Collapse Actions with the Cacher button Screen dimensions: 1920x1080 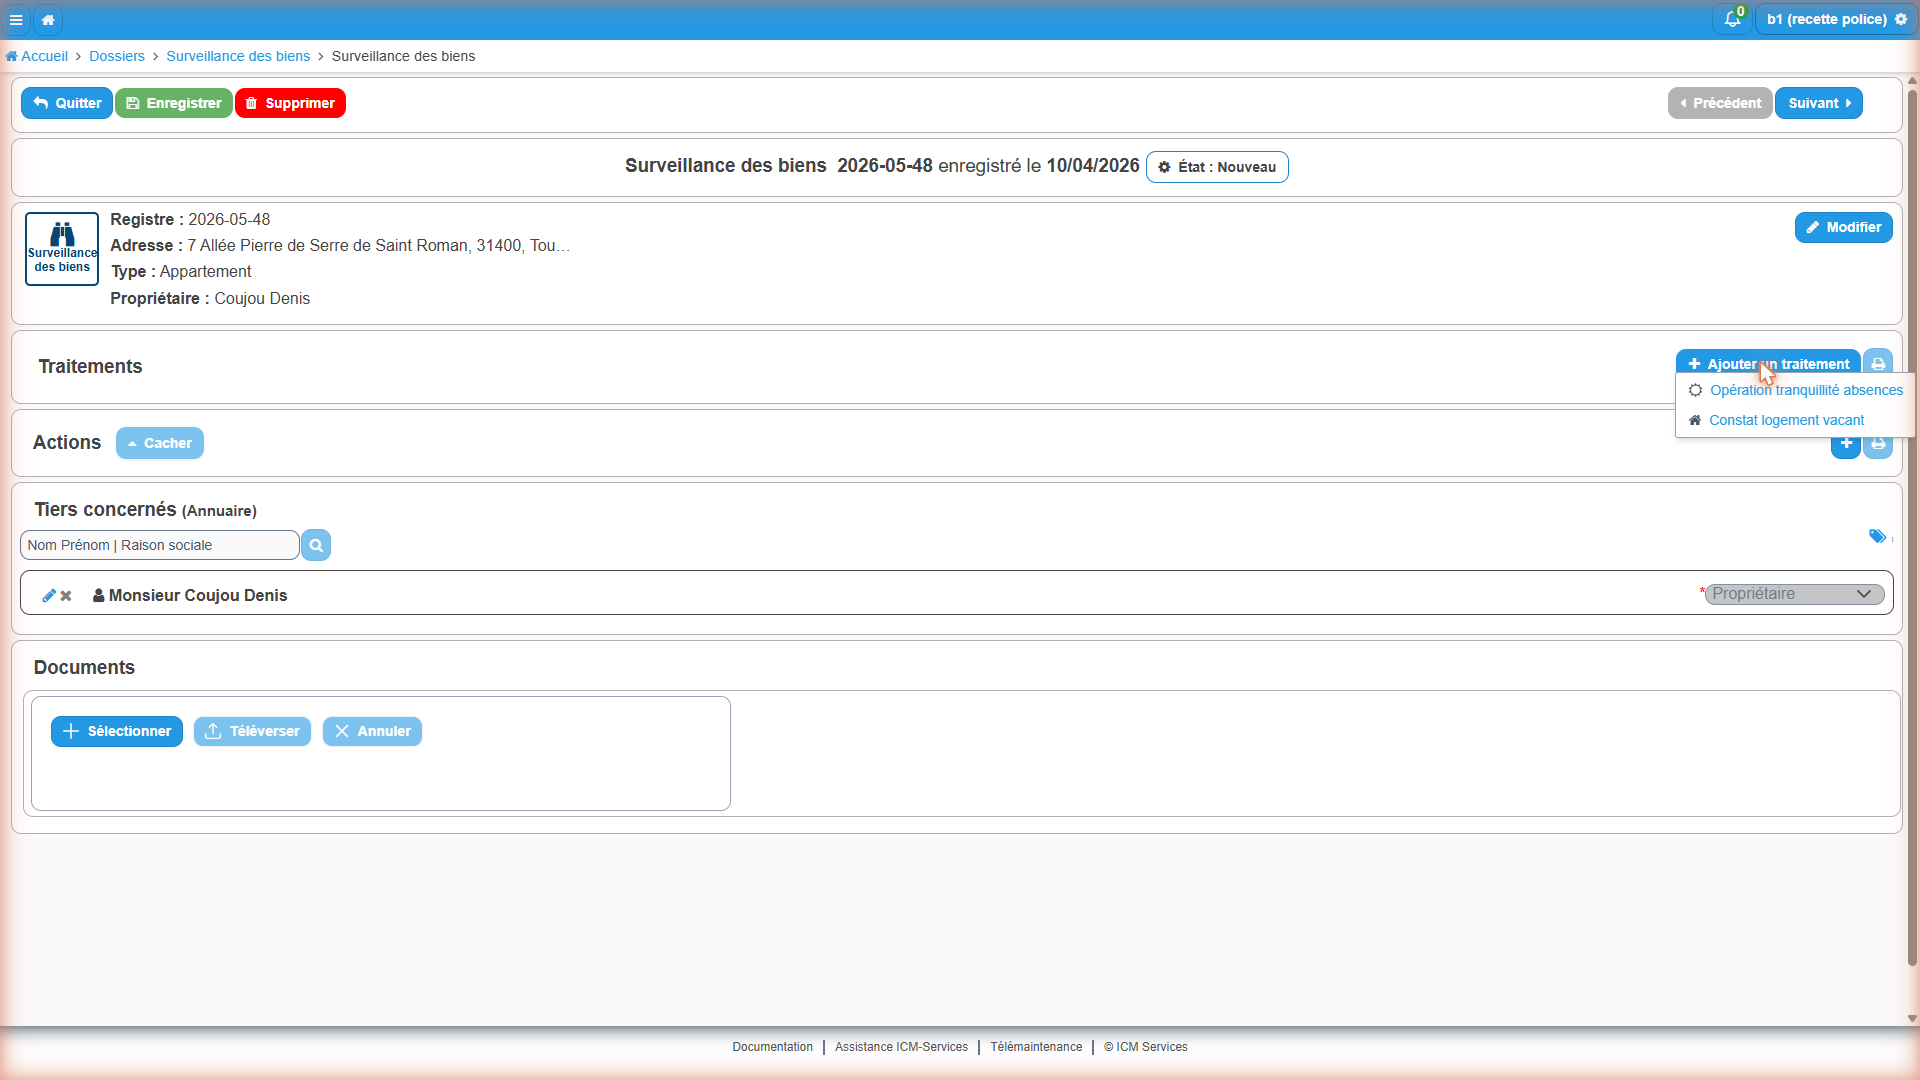[x=160, y=443]
